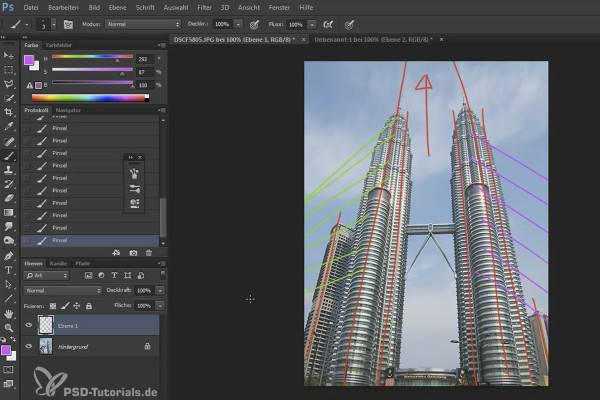Select the Gradient tool
The image size is (600, 400).
click(8, 212)
